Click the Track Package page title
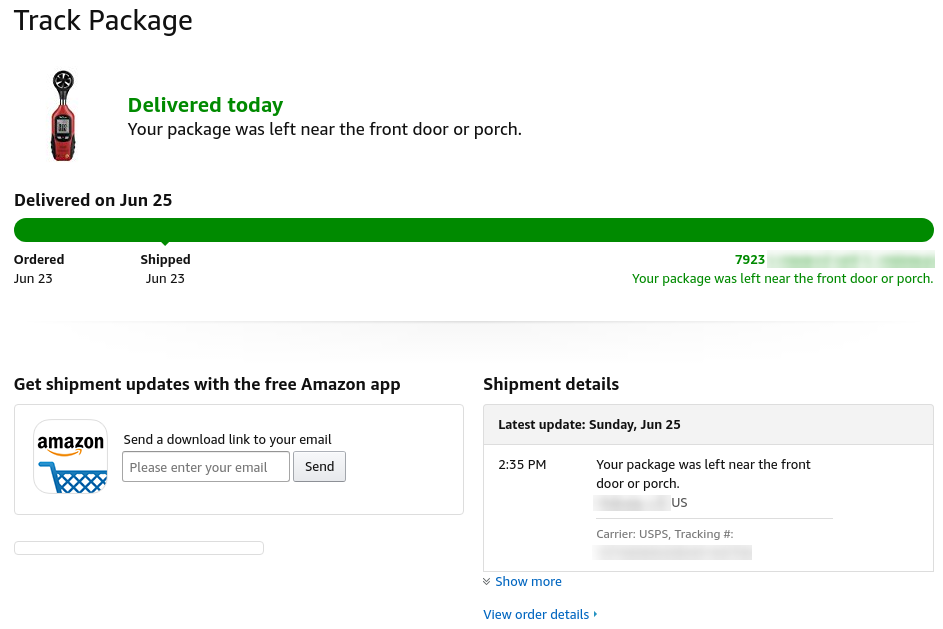 (x=102, y=20)
